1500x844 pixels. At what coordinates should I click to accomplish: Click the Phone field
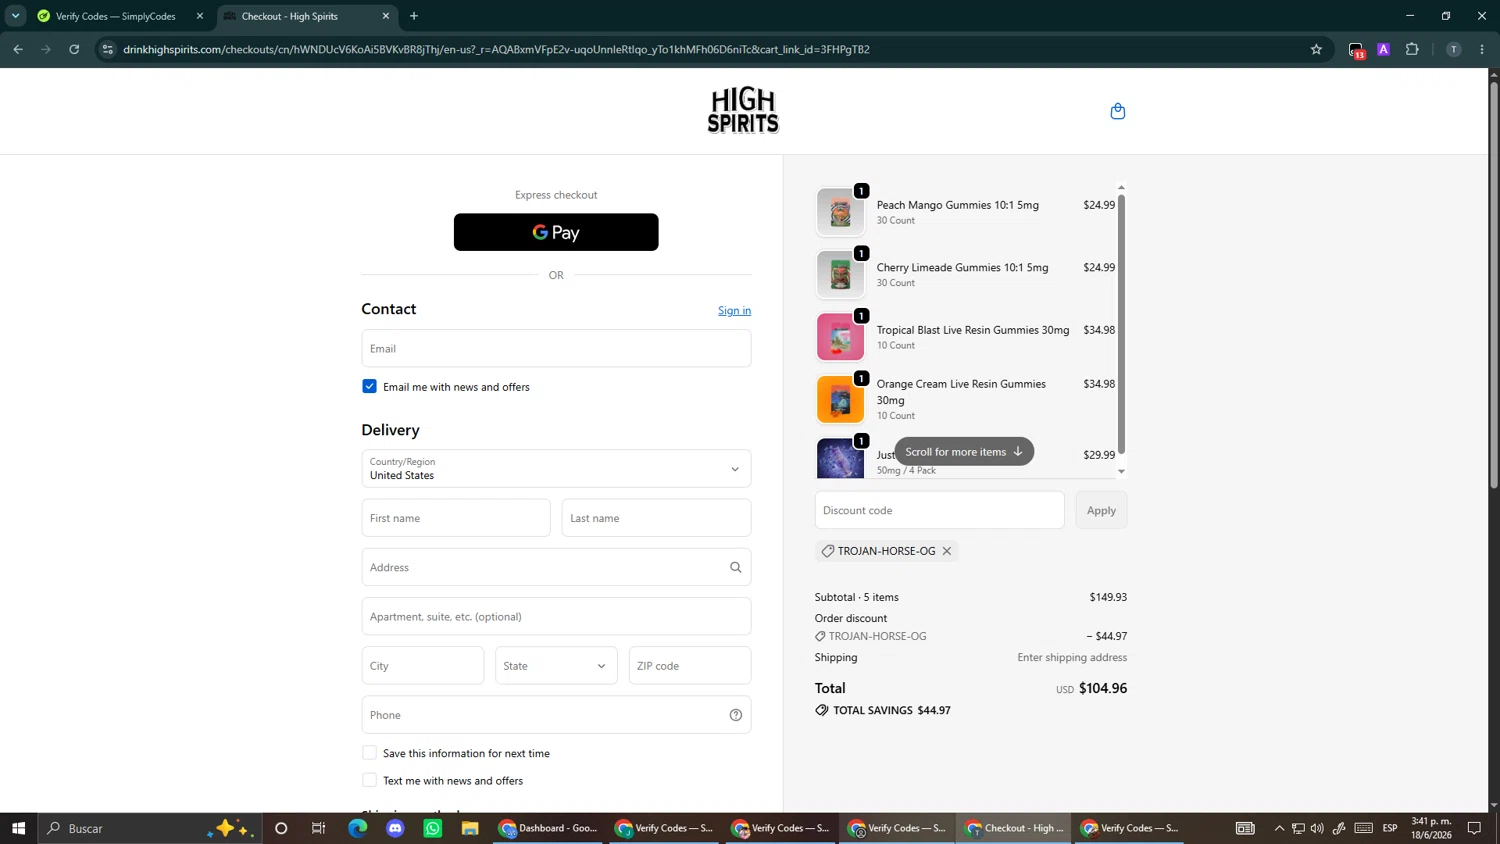pos(556,715)
